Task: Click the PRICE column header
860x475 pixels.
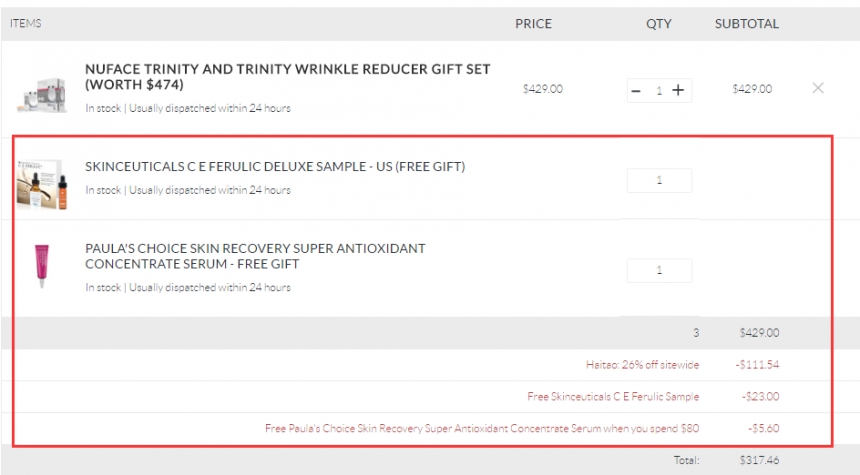Action: [533, 24]
